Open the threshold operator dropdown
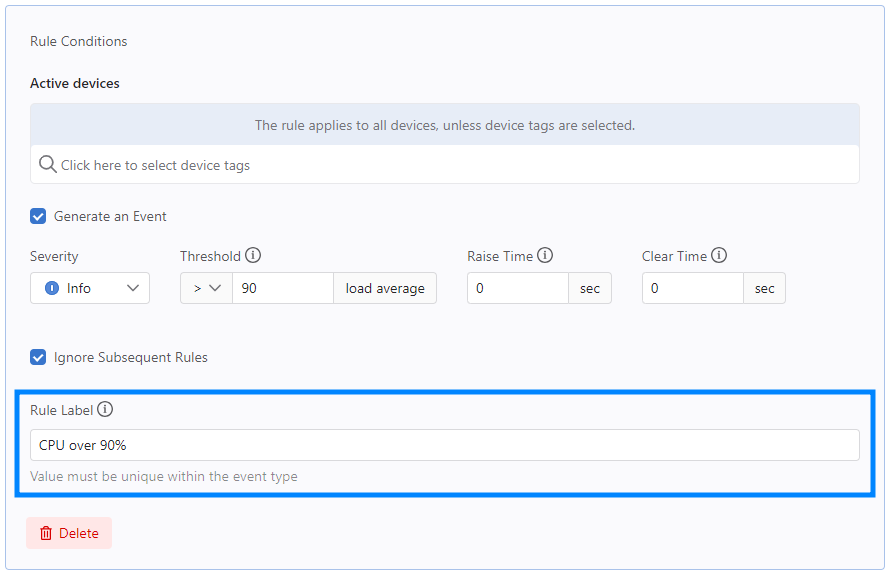 pos(206,288)
